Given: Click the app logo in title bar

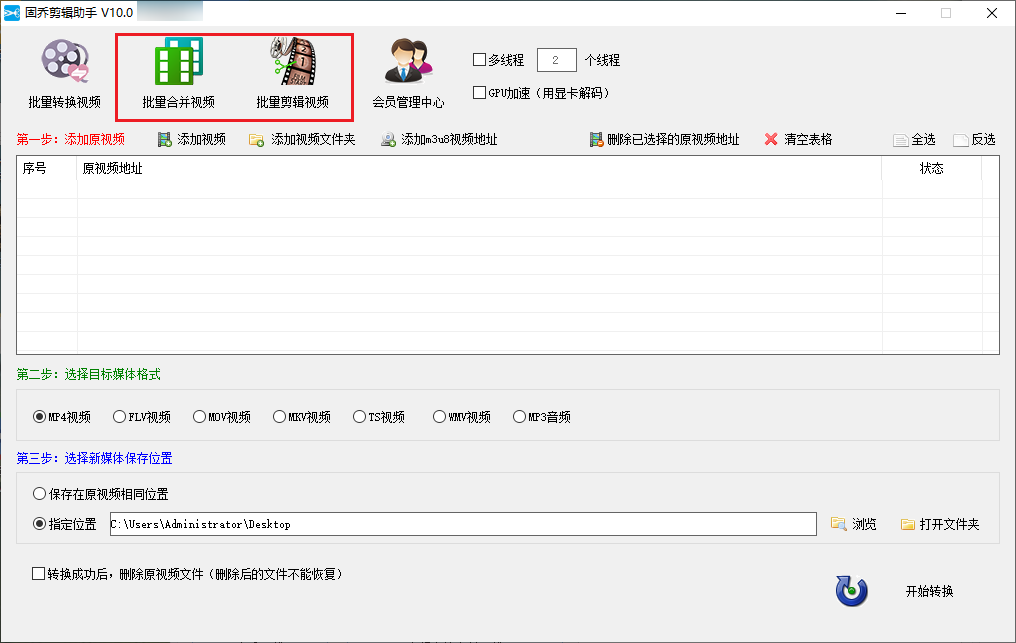Looking at the screenshot, I should [x=12, y=12].
